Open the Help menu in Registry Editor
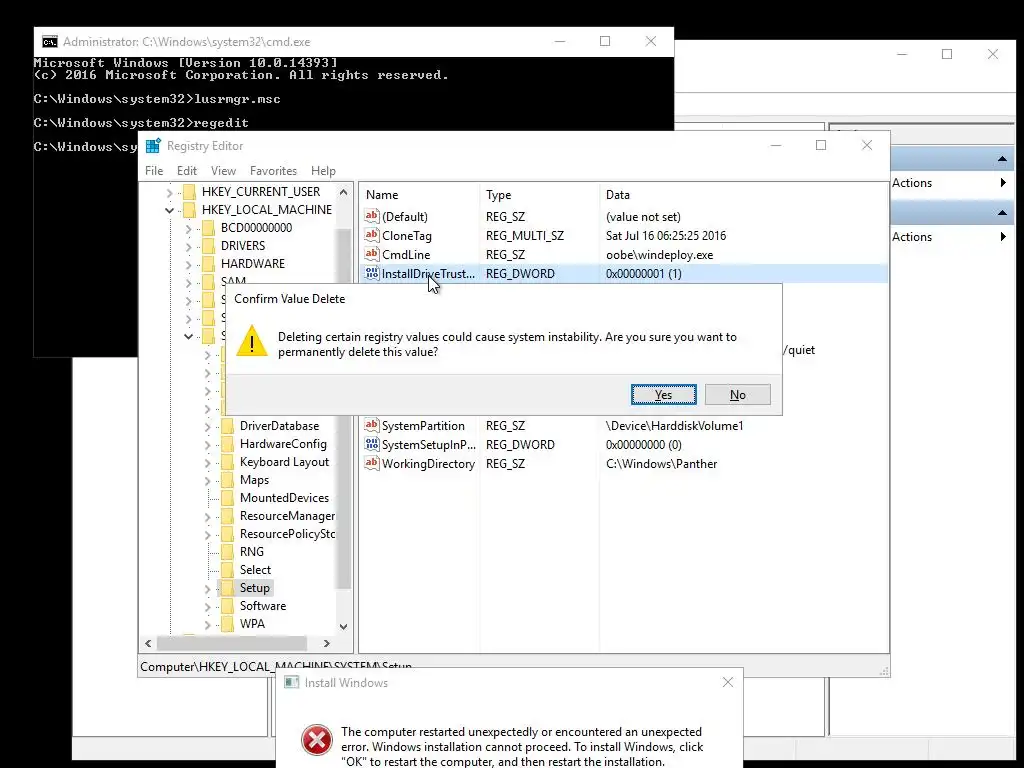 (x=323, y=170)
